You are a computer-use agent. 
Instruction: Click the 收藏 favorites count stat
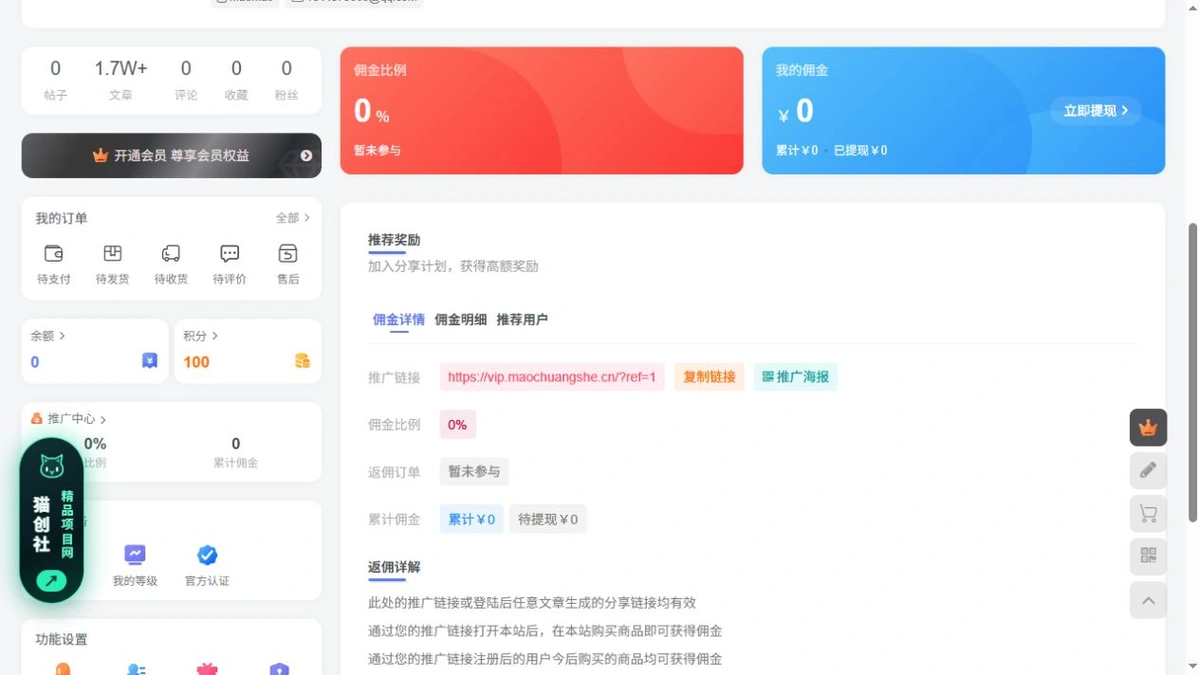pos(236,80)
